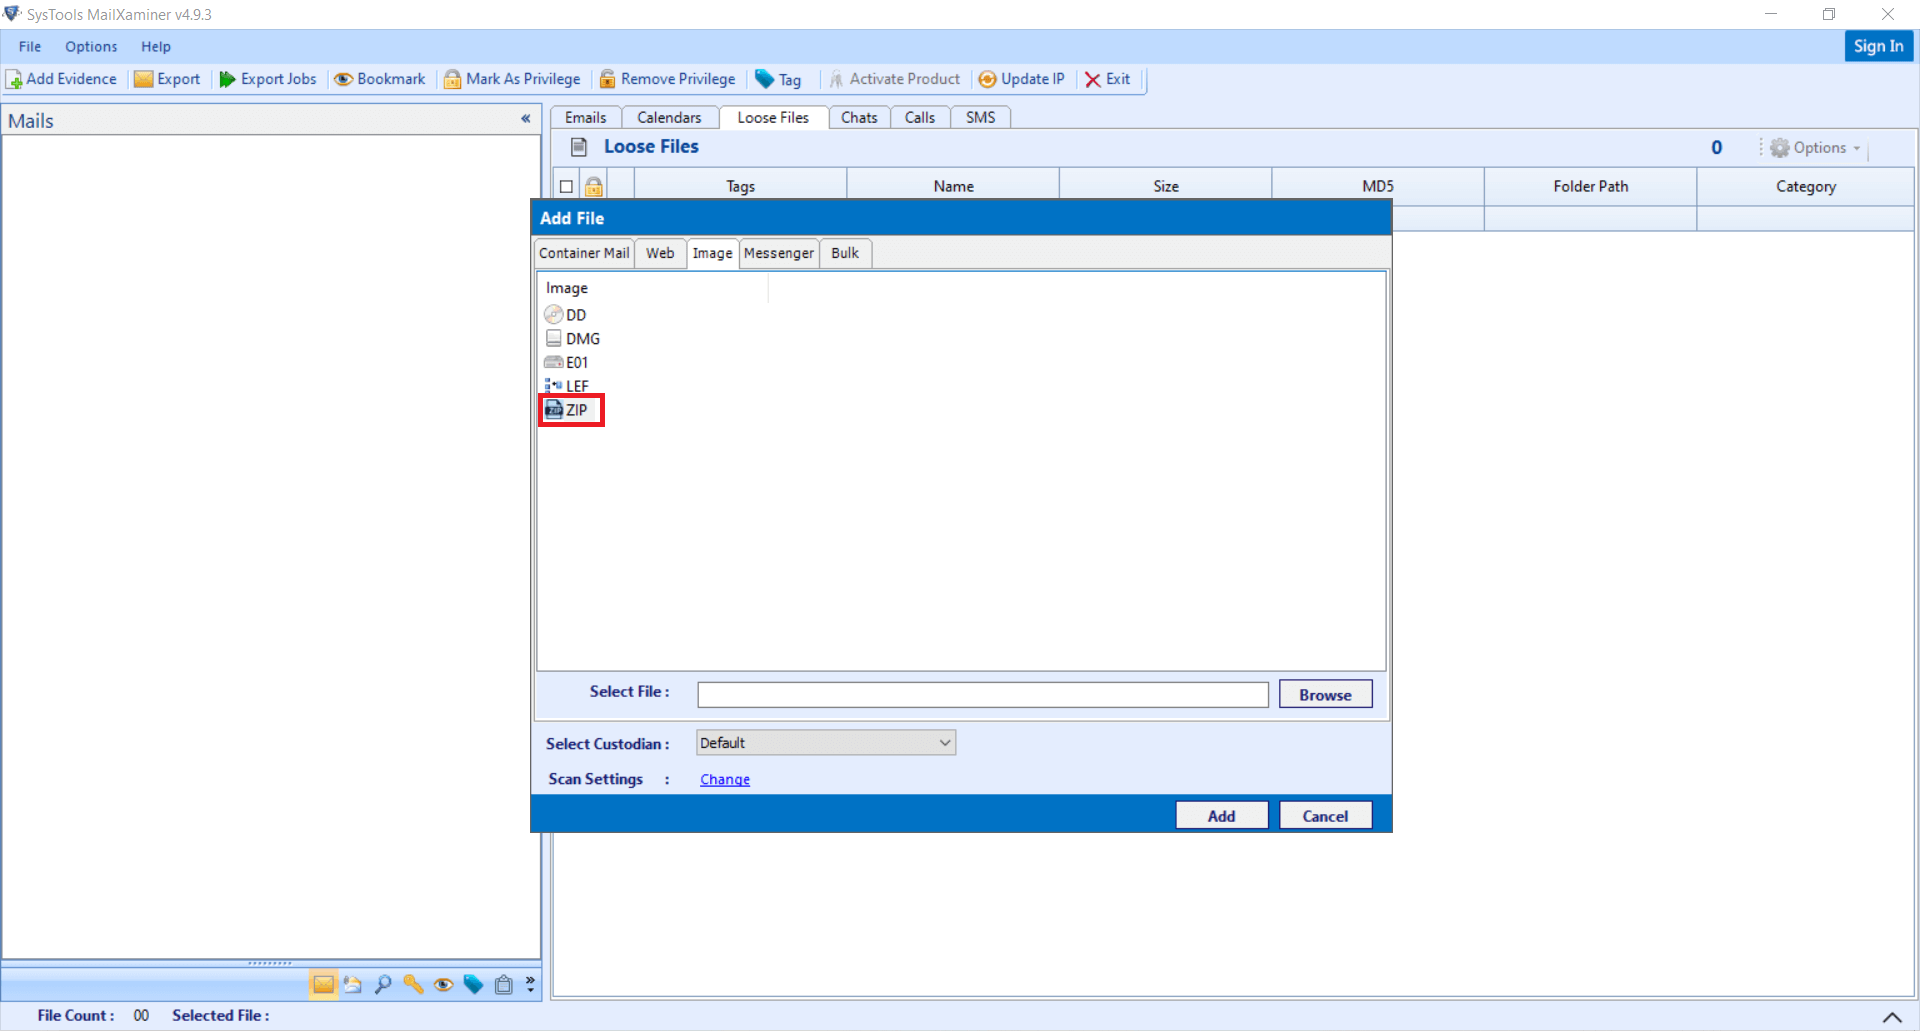Image resolution: width=1920 pixels, height=1031 pixels.
Task: Collapse the Mails panel with the chevron
Action: (x=526, y=119)
